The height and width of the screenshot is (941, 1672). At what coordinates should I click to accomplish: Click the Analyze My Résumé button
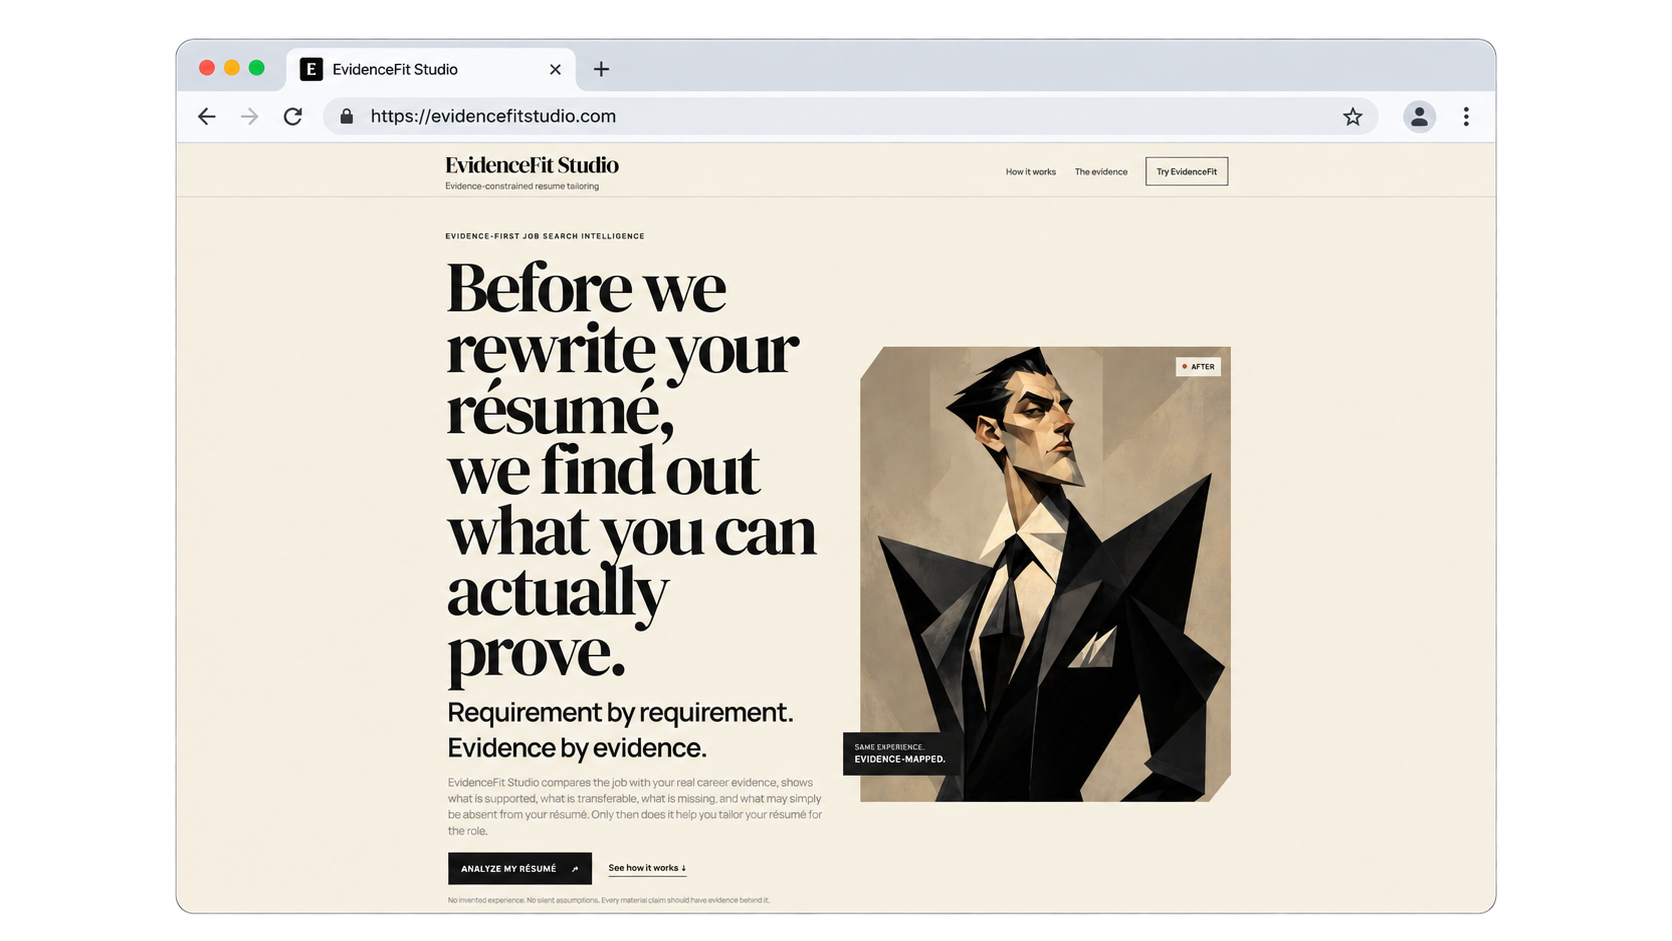click(x=520, y=869)
